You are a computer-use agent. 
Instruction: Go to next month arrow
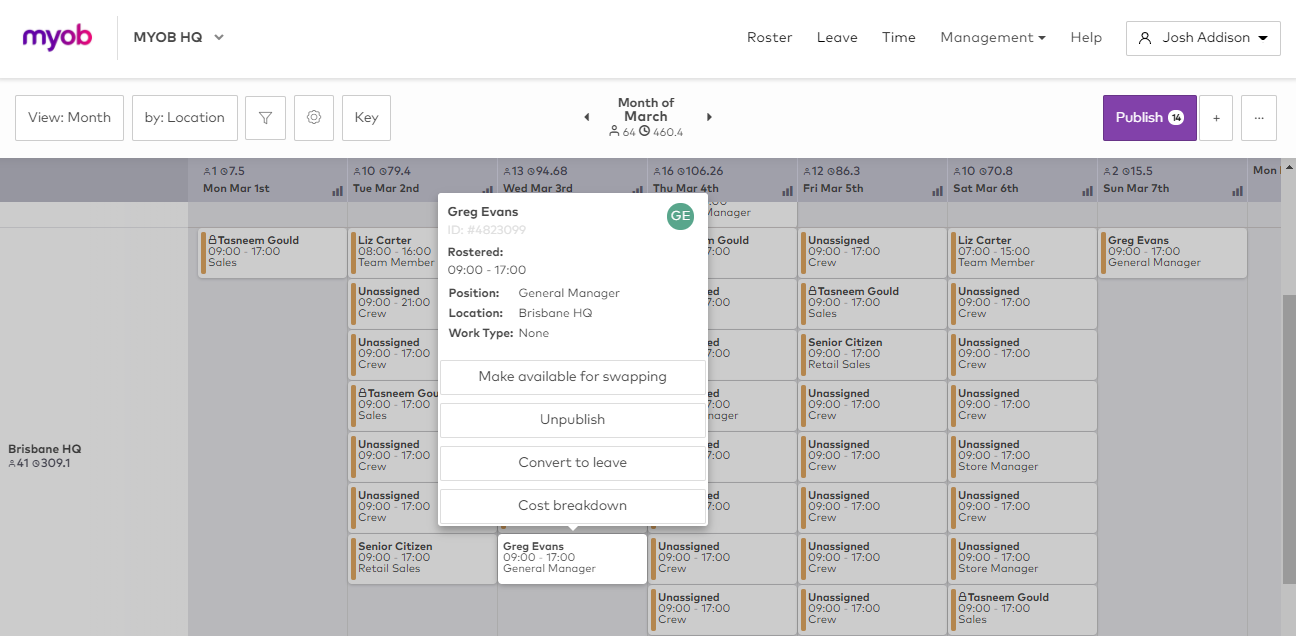[x=709, y=117]
